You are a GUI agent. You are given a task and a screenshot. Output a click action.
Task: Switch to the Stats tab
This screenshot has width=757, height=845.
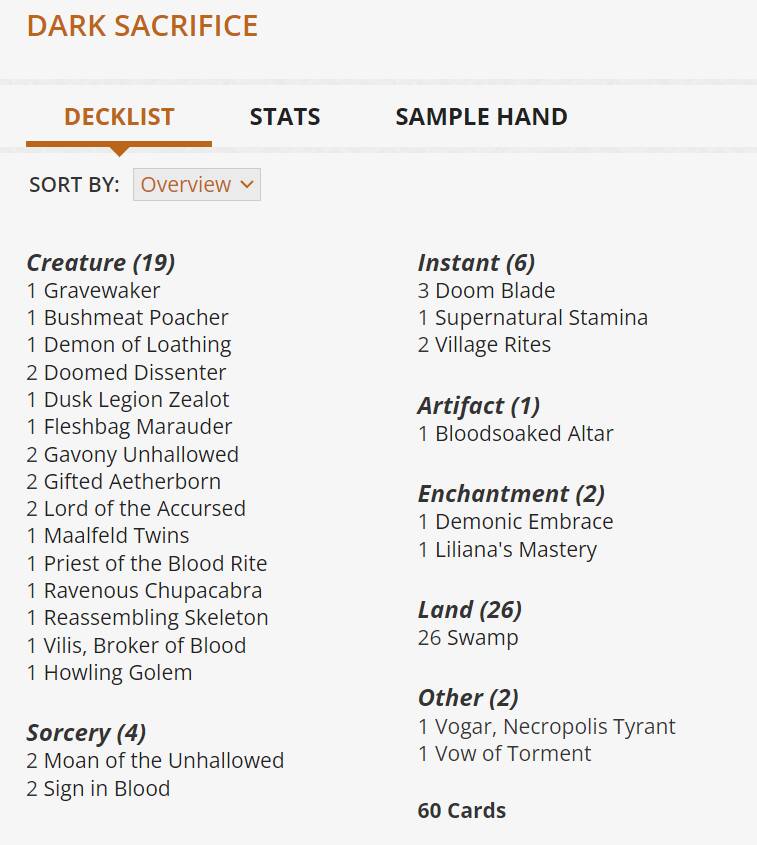click(x=285, y=116)
